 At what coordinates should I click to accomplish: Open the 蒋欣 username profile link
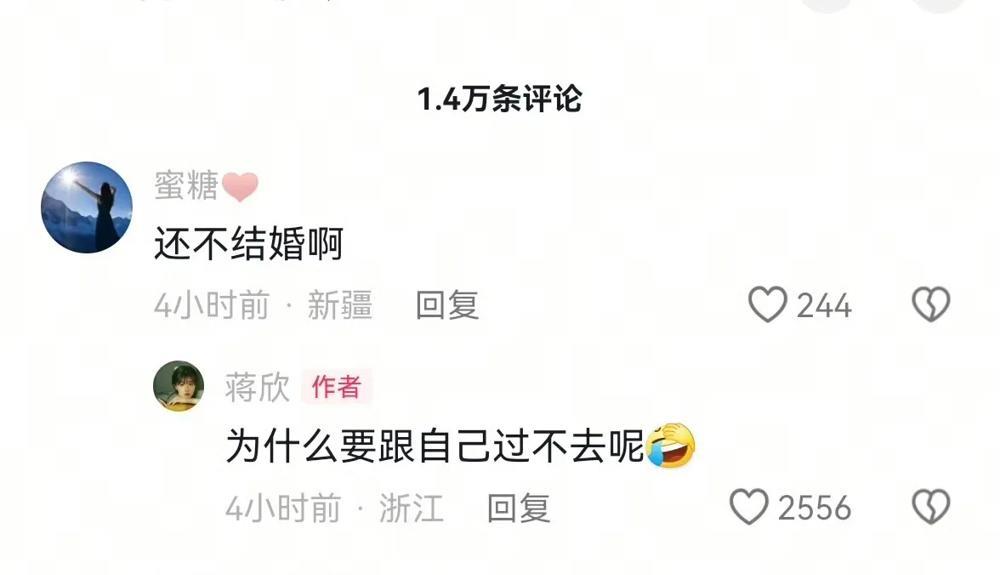(x=257, y=387)
